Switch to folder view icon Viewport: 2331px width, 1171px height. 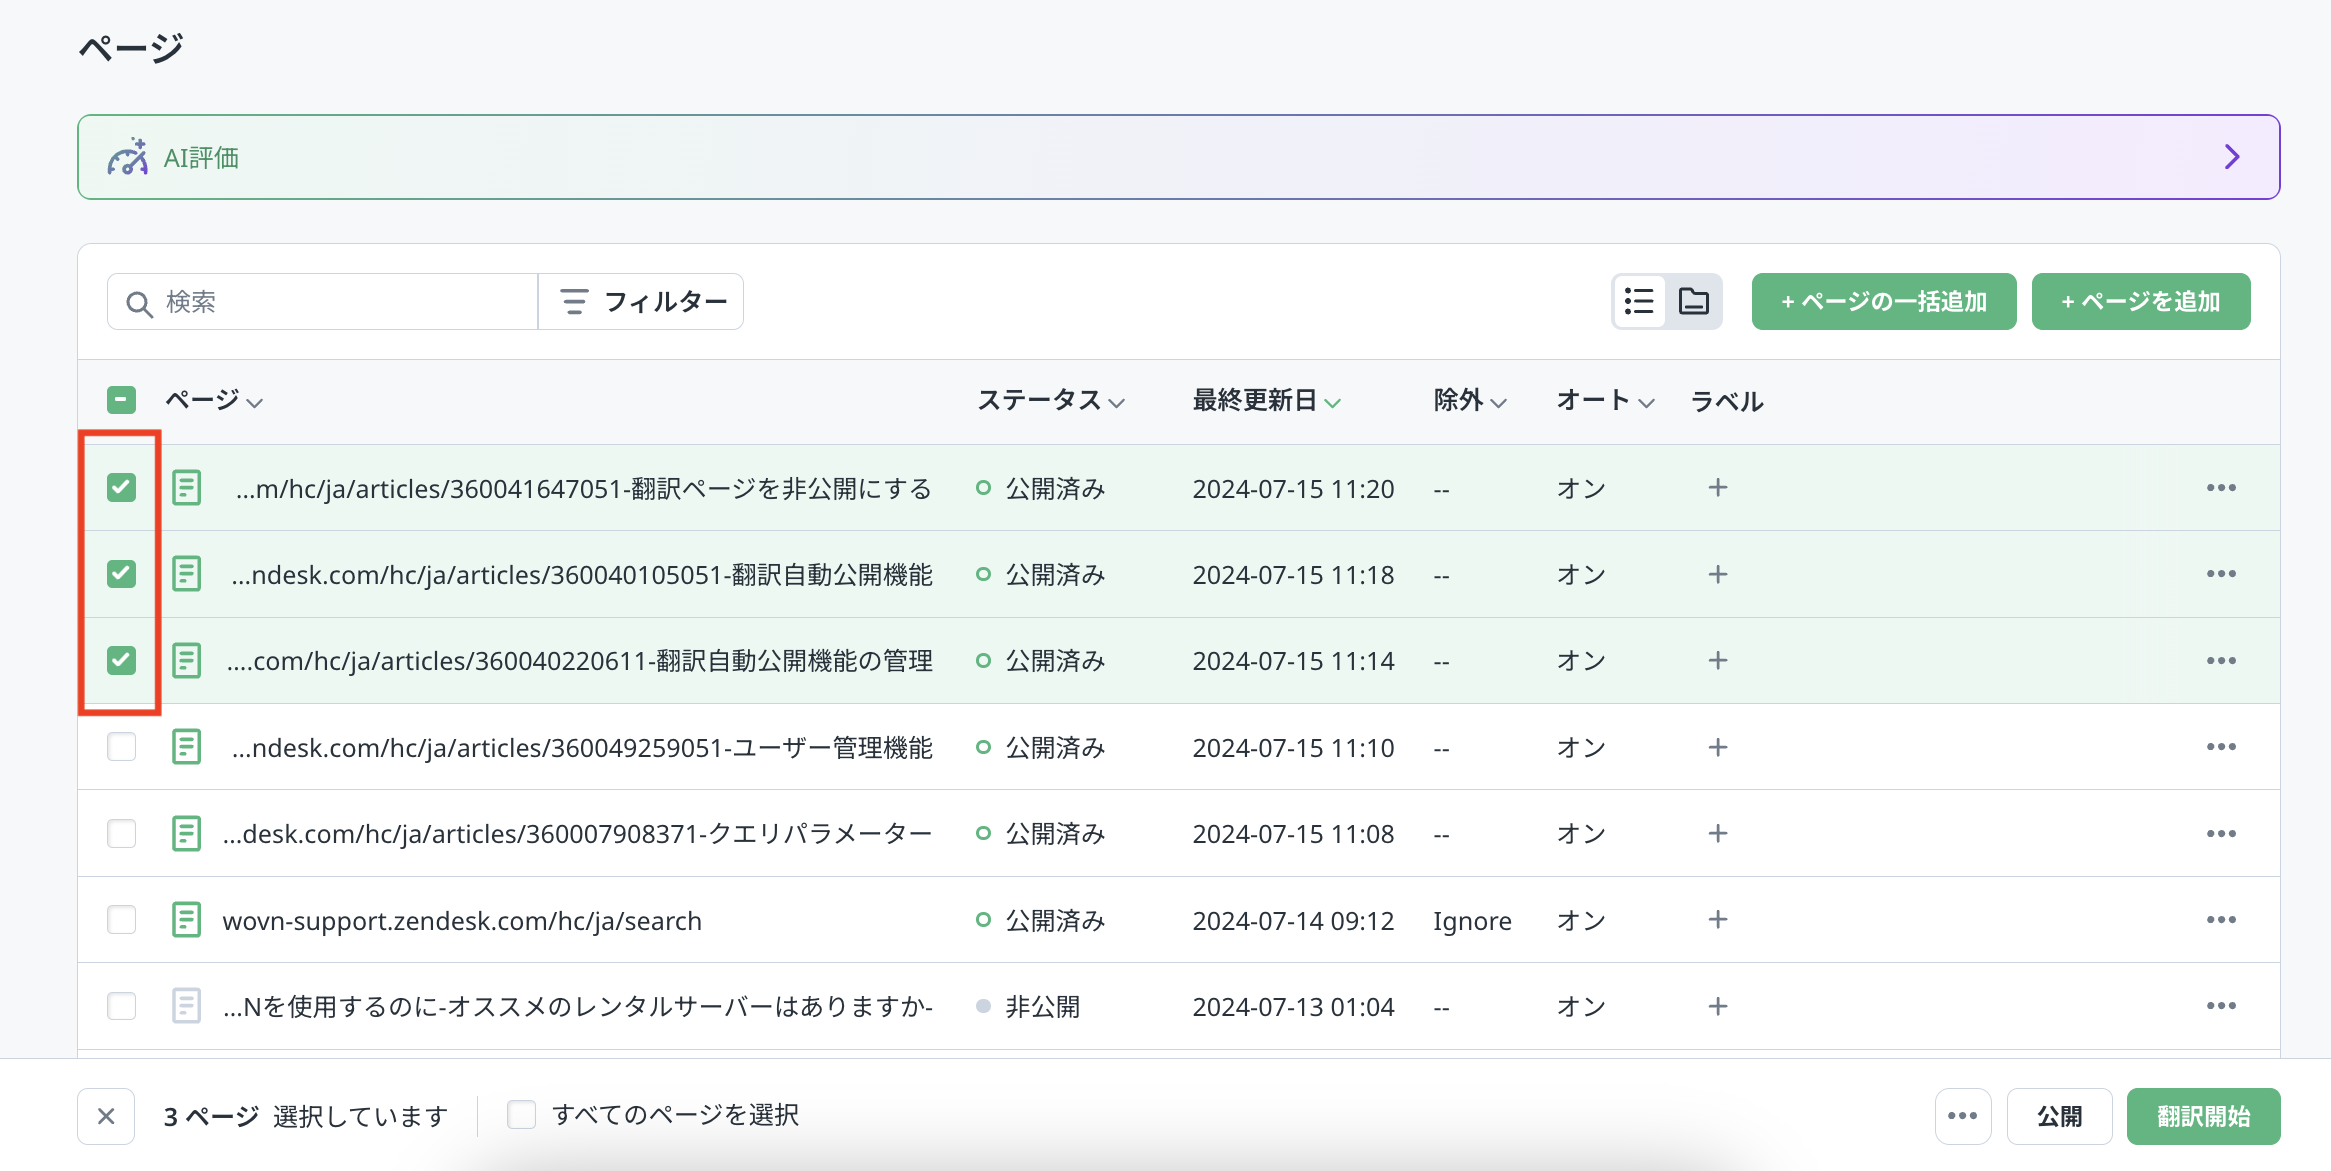point(1693,301)
